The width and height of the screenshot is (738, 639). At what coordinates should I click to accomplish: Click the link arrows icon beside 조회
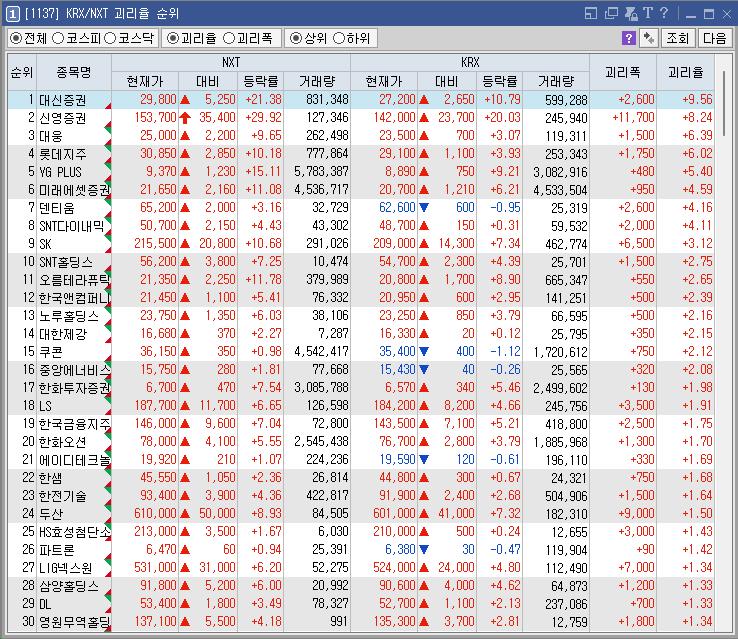(649, 38)
